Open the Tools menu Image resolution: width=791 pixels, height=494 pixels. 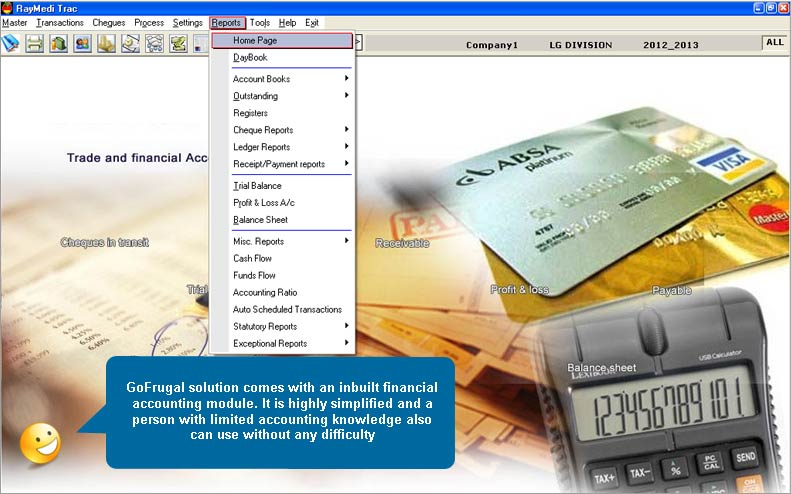click(260, 23)
